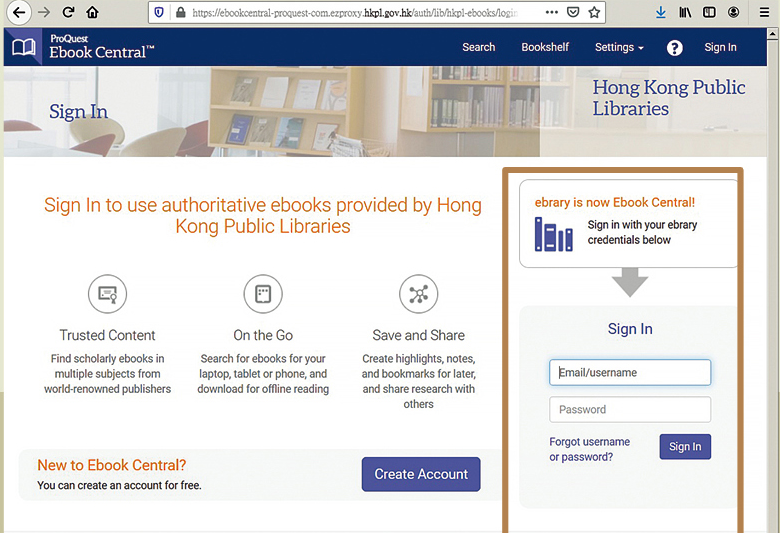Click the Pocket save icon
780x533 pixels.
(573, 12)
